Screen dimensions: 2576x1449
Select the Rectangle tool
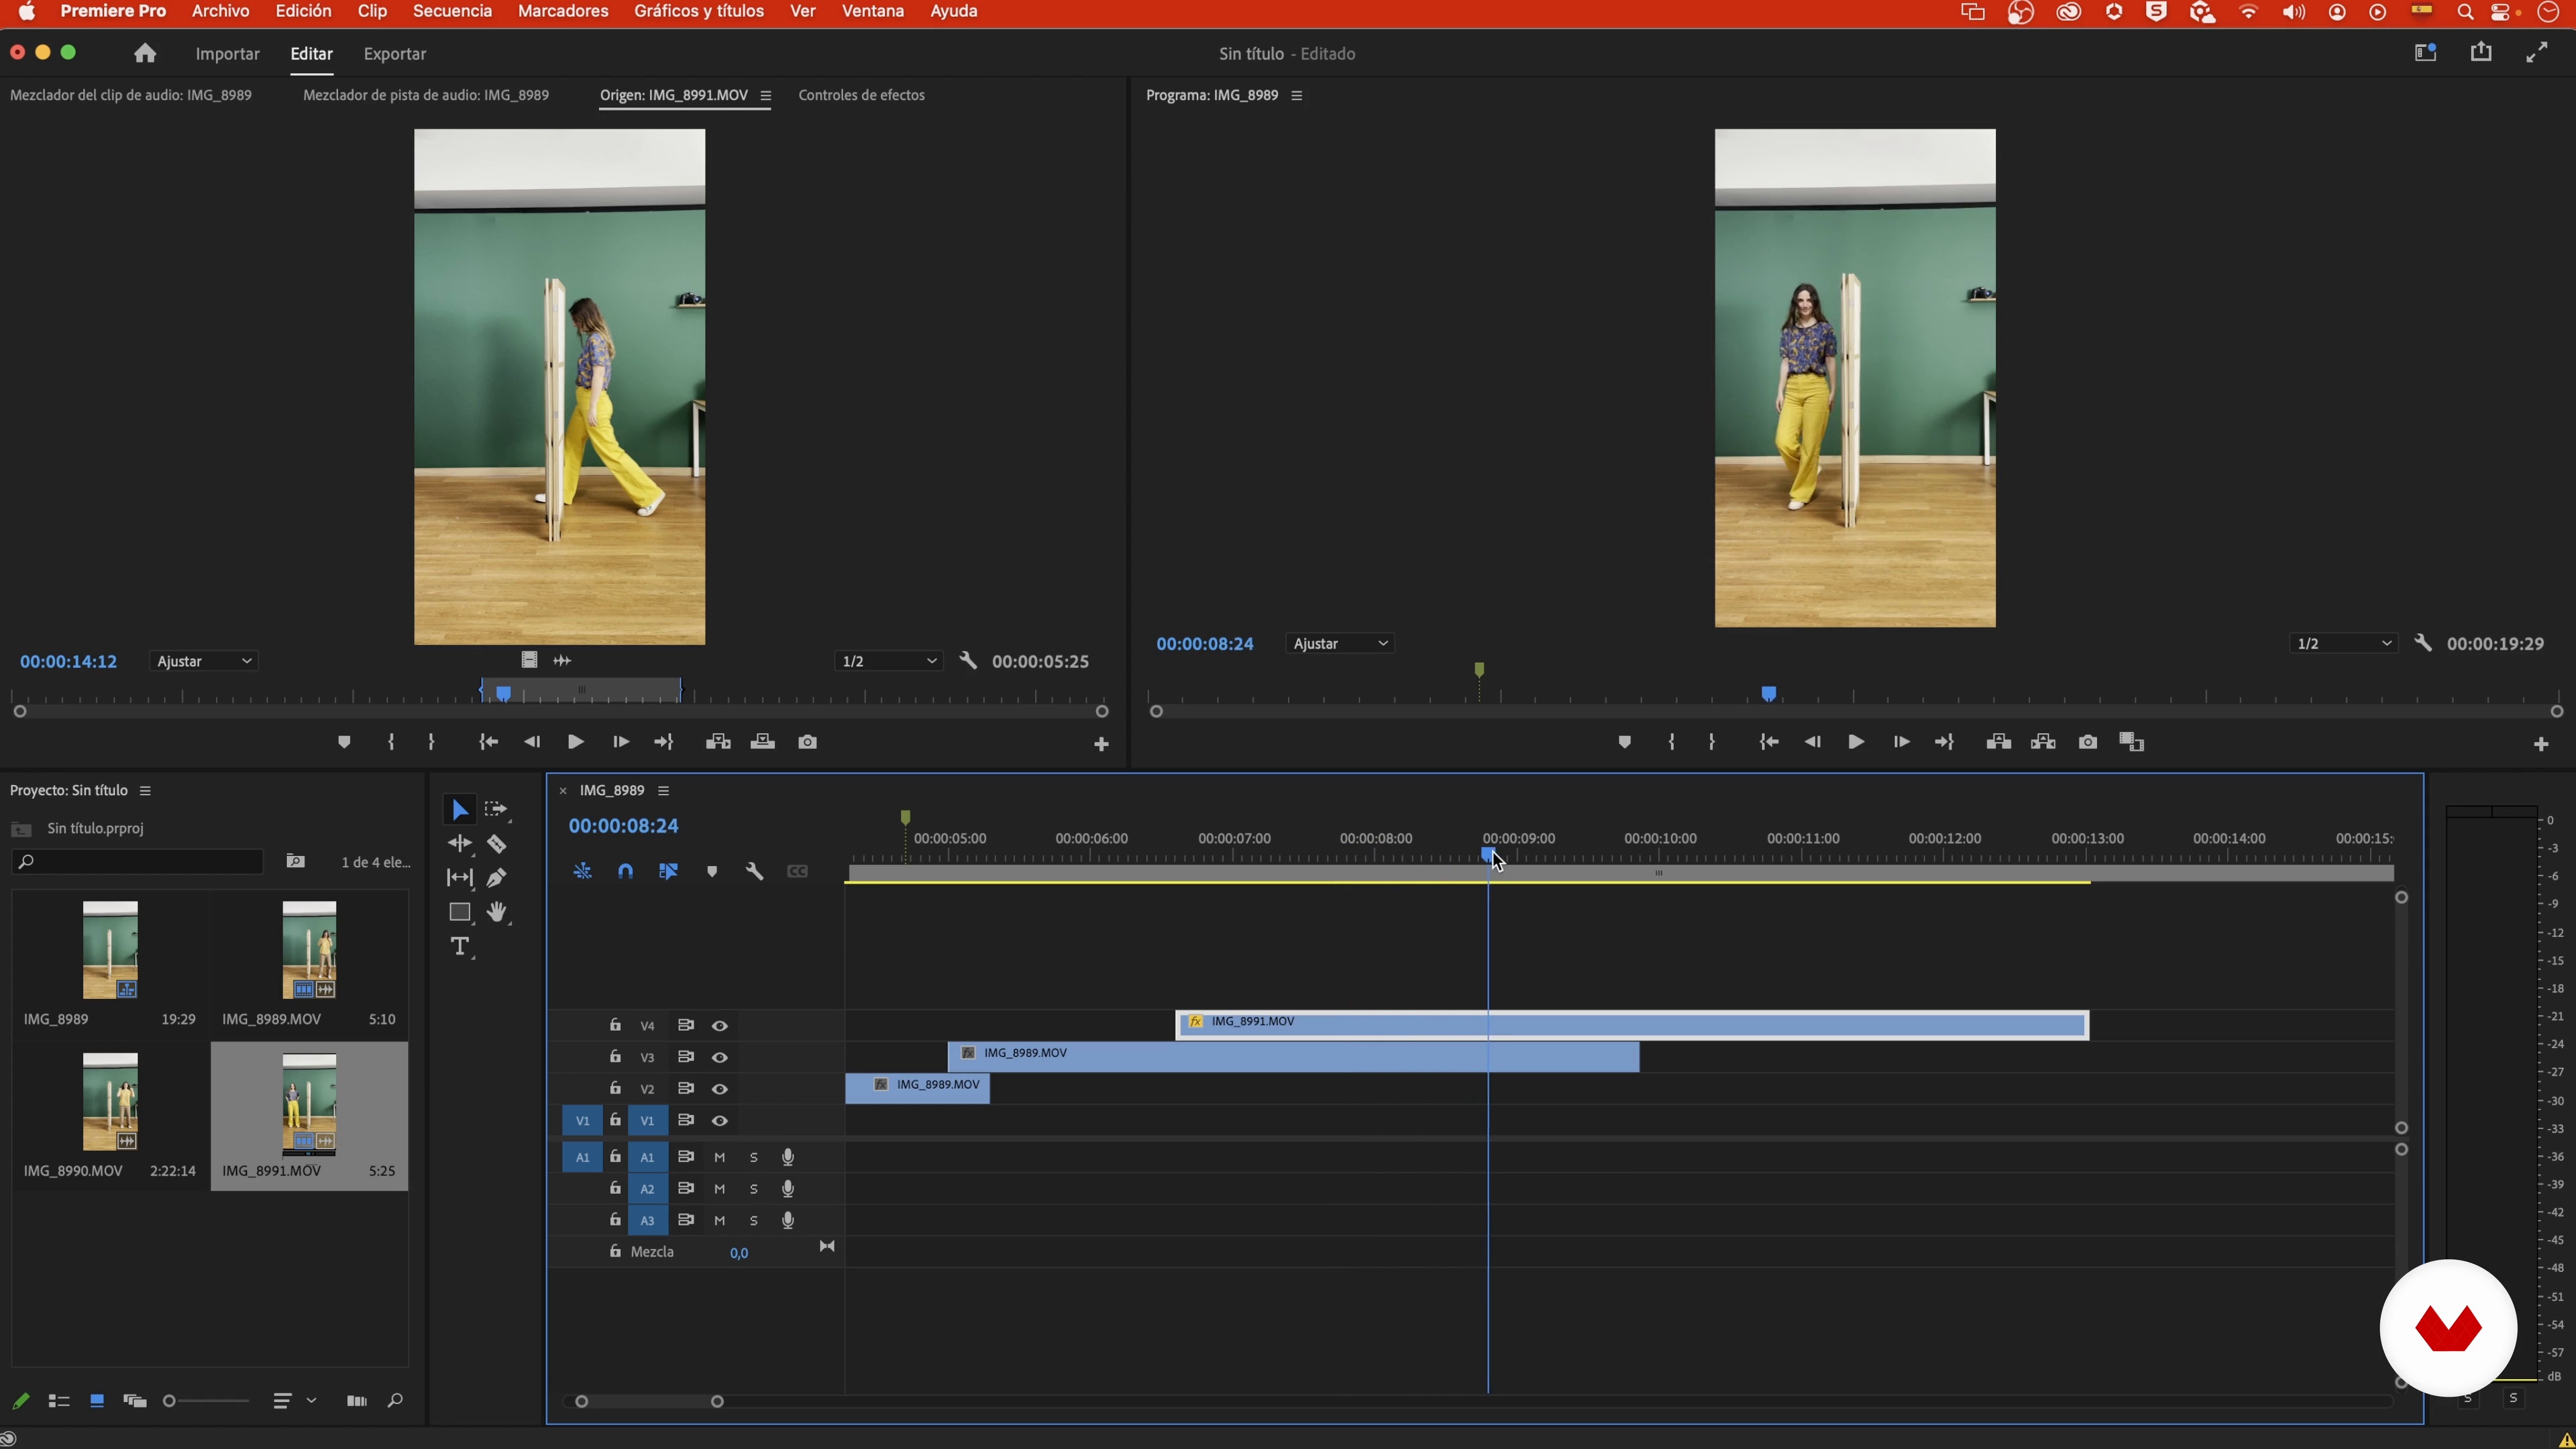click(459, 912)
